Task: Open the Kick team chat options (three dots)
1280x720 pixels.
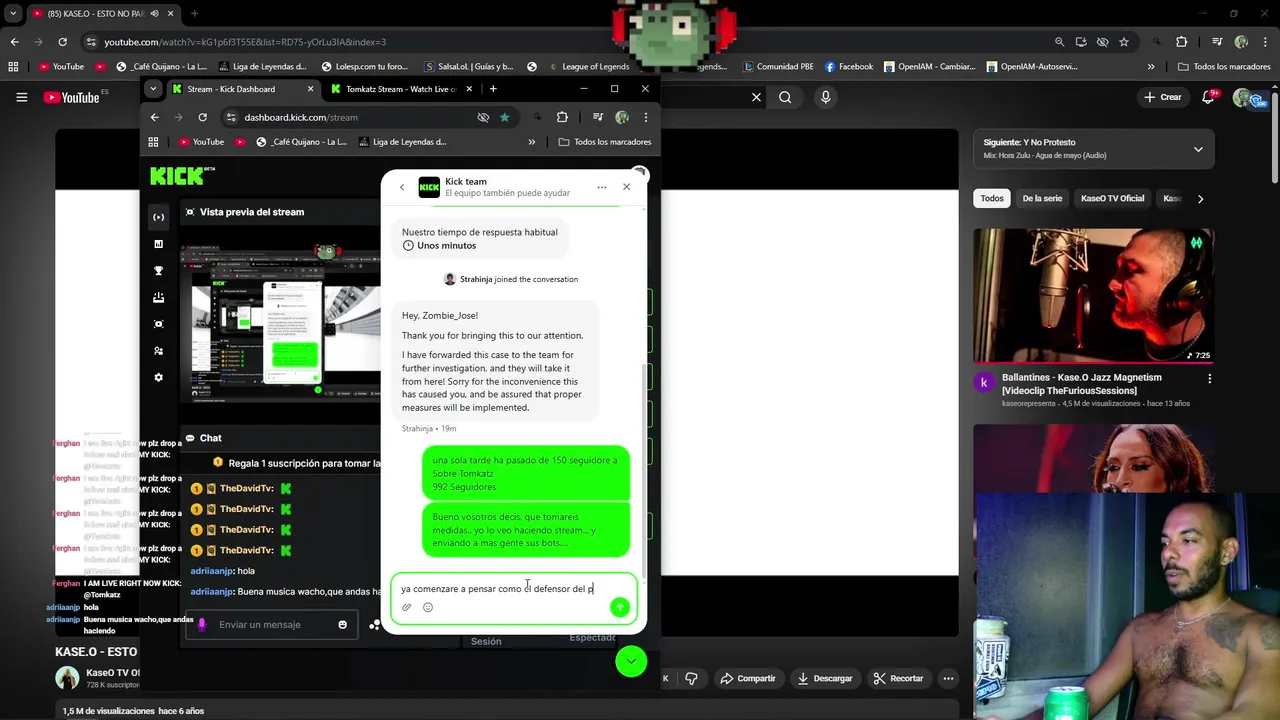Action: 601,187
